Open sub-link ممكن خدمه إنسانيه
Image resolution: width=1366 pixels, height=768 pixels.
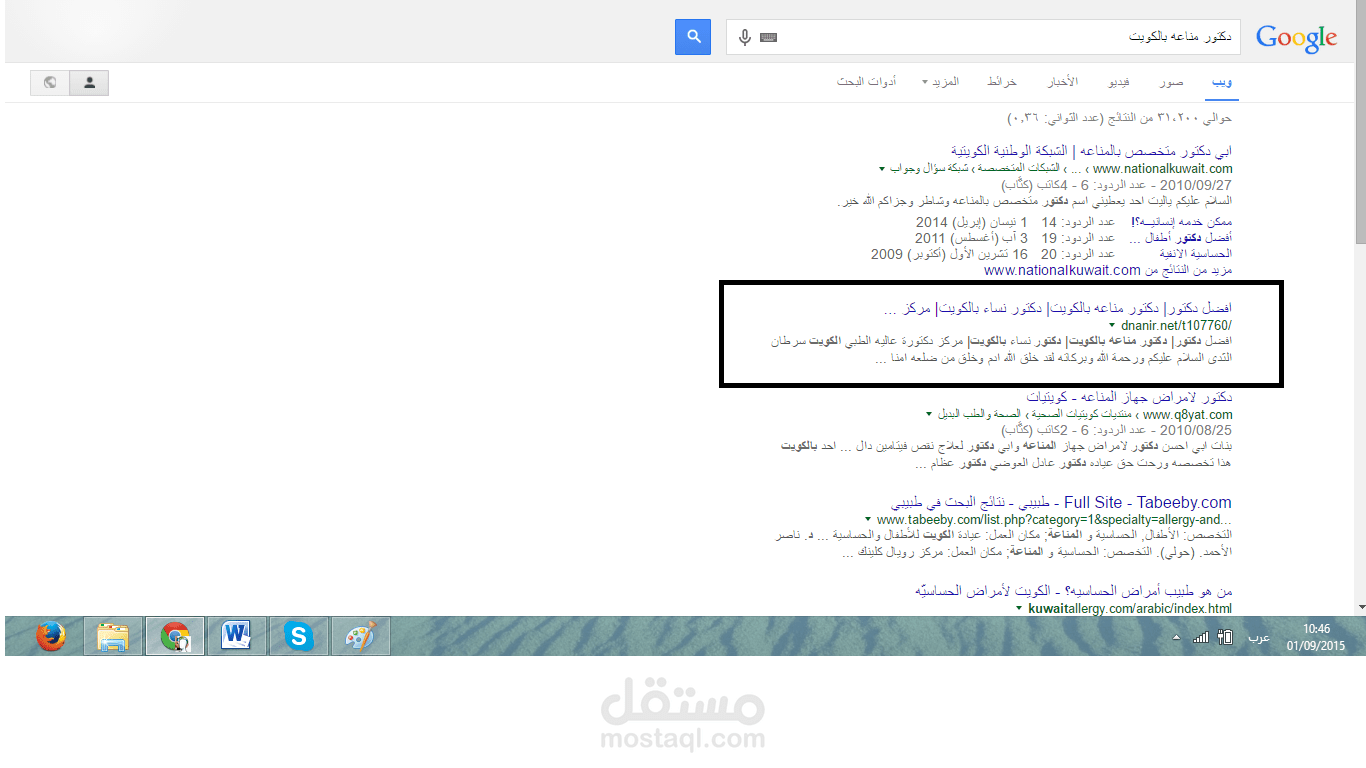(x=1180, y=222)
